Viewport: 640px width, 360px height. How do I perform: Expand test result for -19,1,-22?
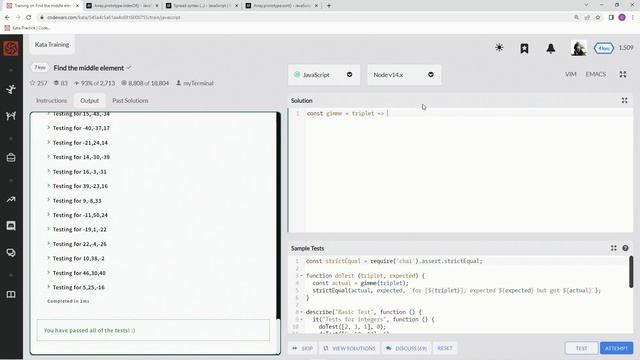[77, 229]
